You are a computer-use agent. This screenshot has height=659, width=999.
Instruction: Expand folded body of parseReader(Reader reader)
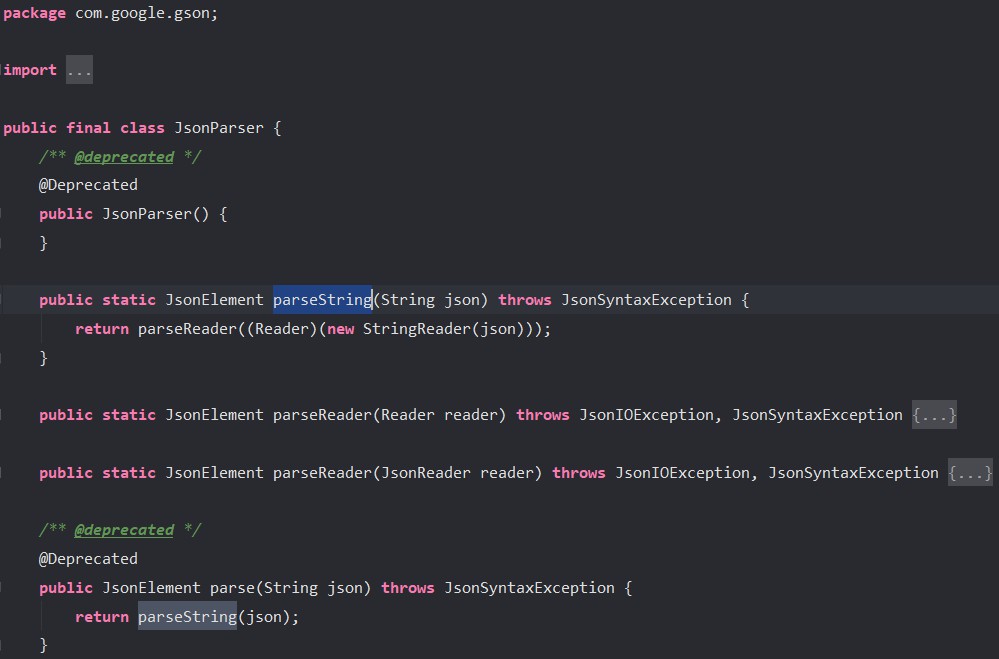(x=934, y=415)
